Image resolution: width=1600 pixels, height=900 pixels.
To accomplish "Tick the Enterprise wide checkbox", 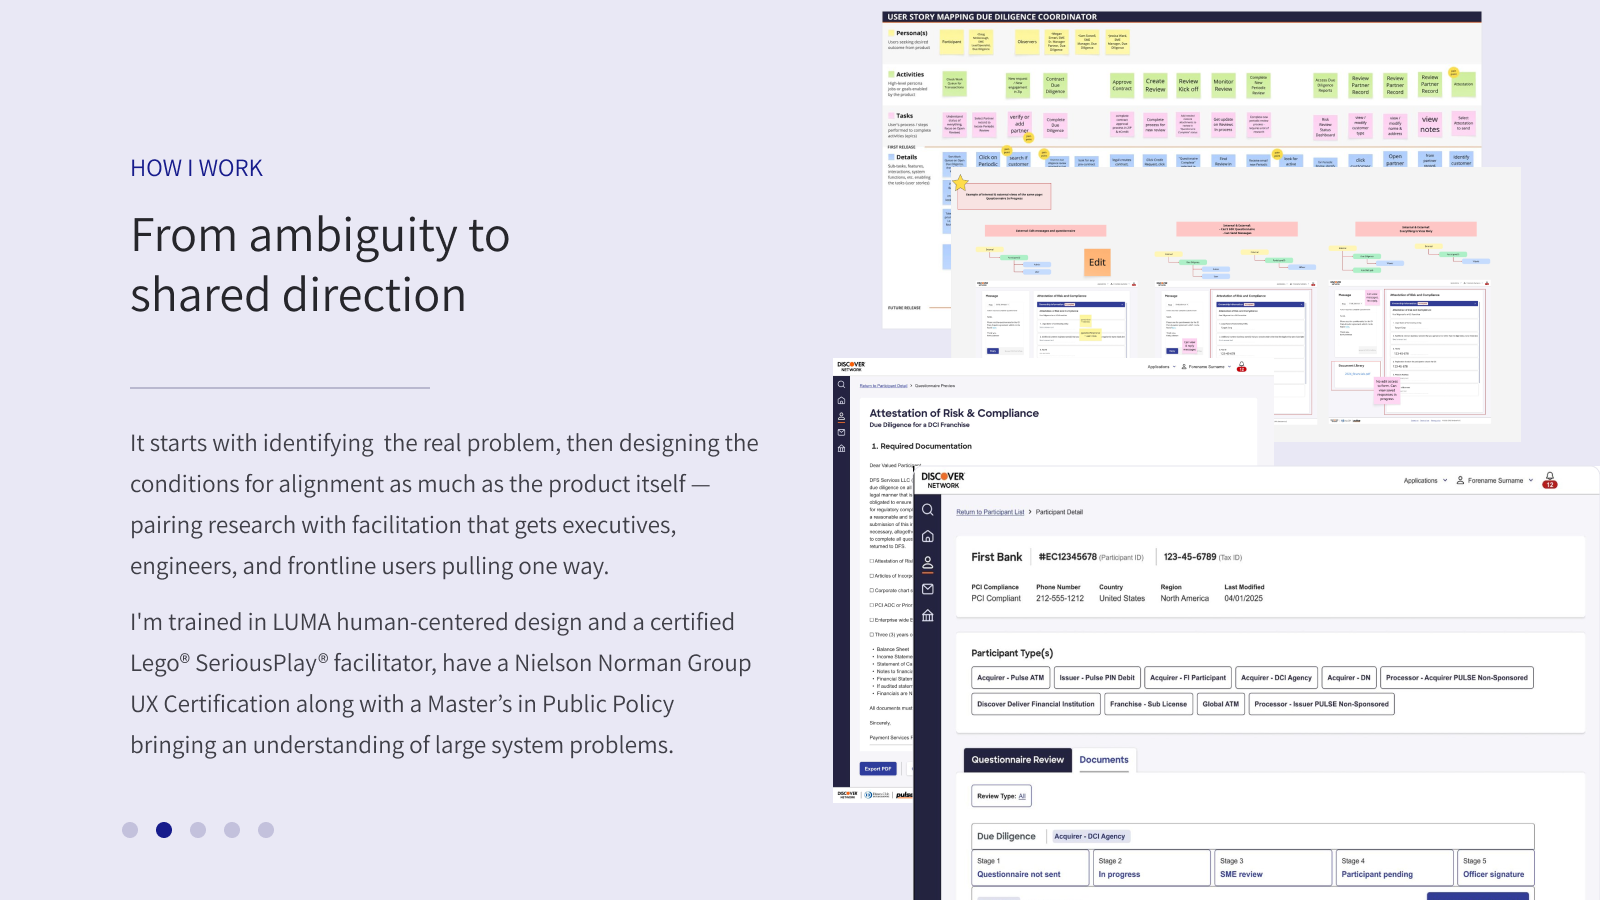I will (871, 620).
